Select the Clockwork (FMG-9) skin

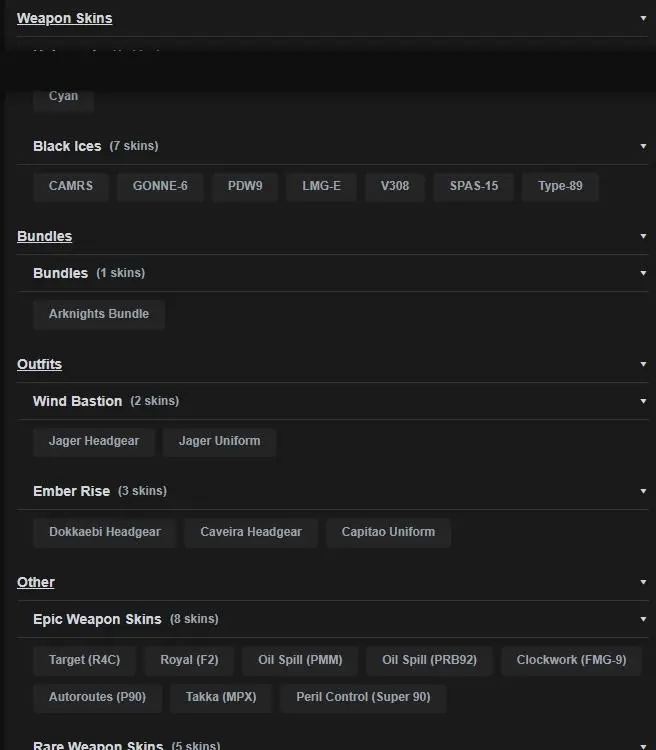click(571, 660)
